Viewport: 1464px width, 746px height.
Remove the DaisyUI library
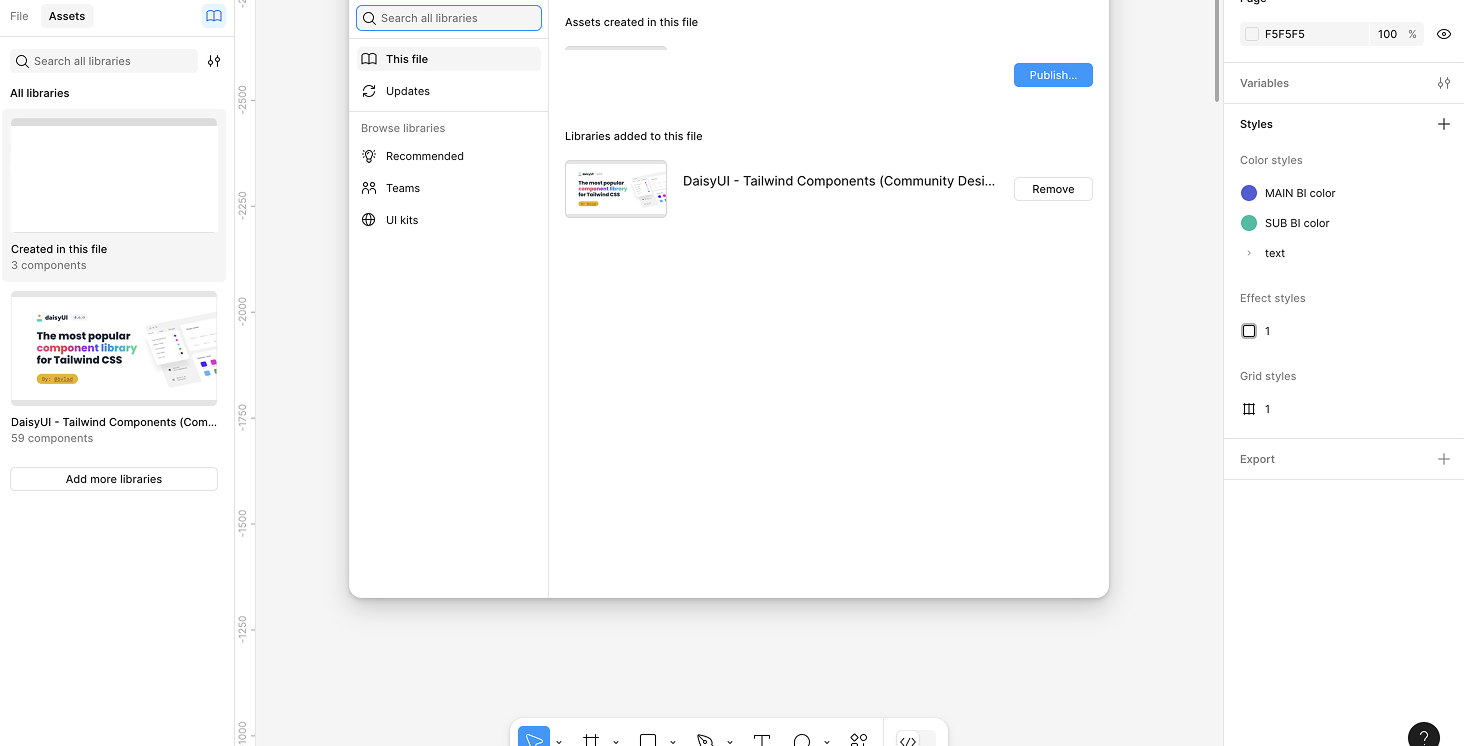click(1053, 189)
